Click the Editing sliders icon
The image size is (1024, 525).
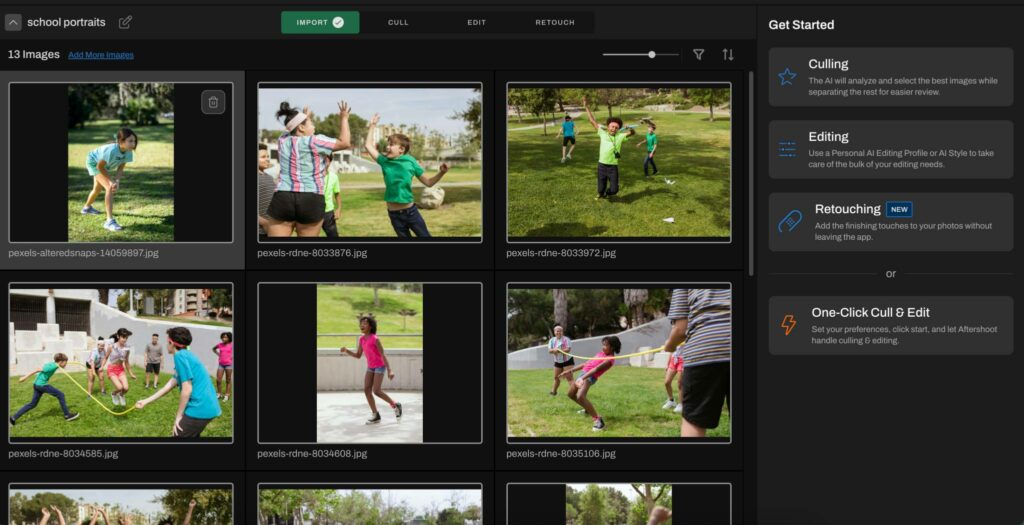(x=788, y=150)
